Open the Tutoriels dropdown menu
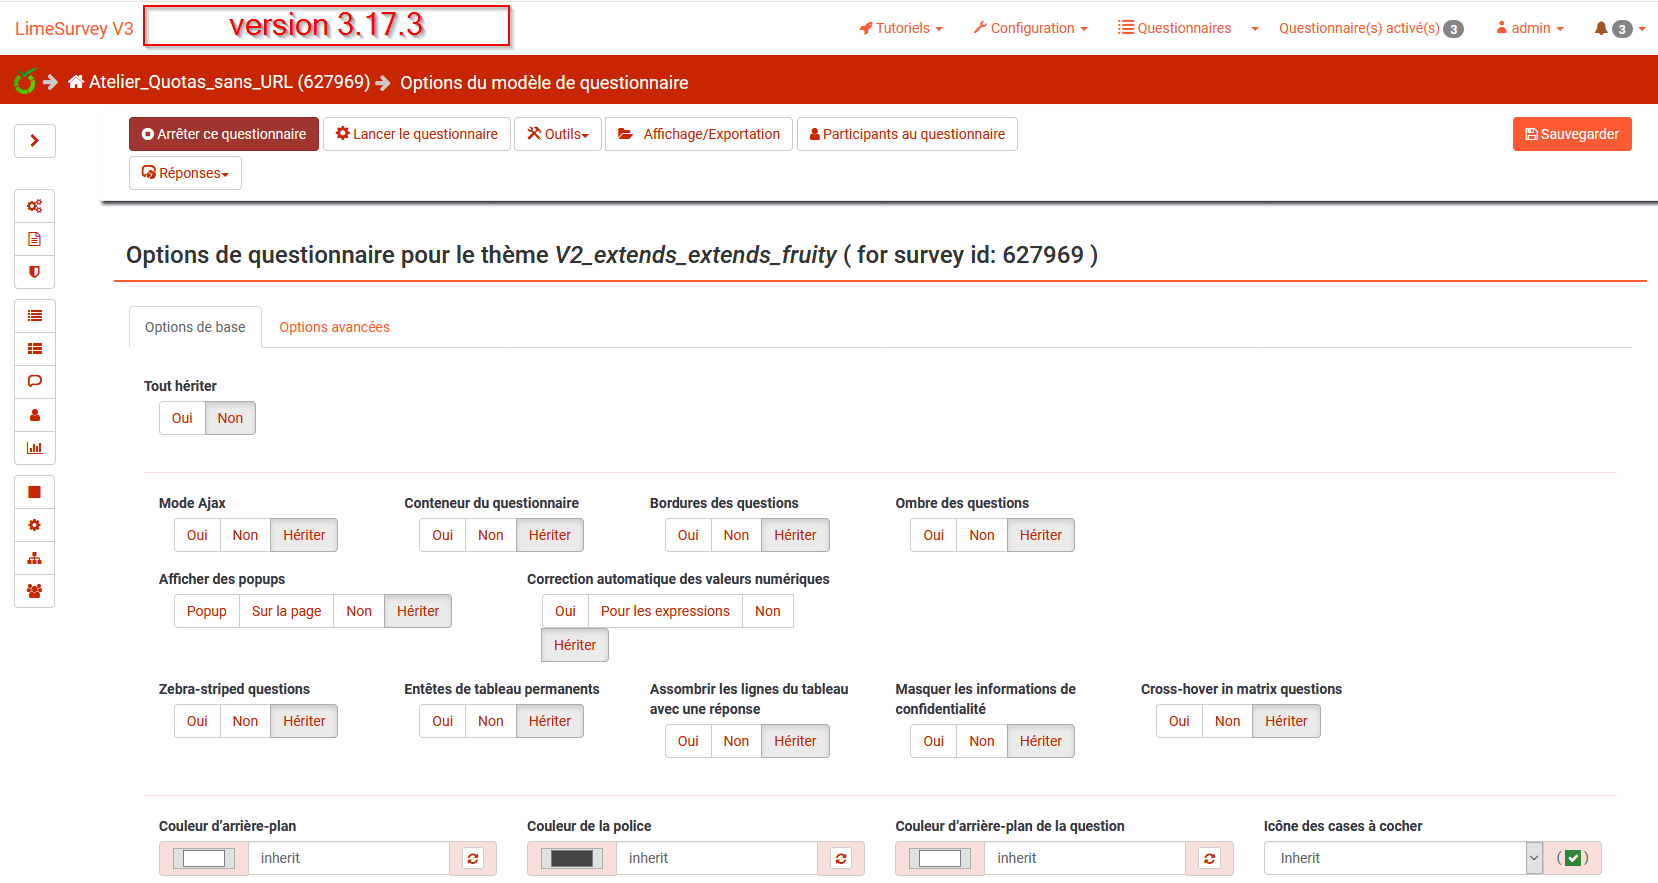Screen dimensions: 1658x883 (x=901, y=28)
